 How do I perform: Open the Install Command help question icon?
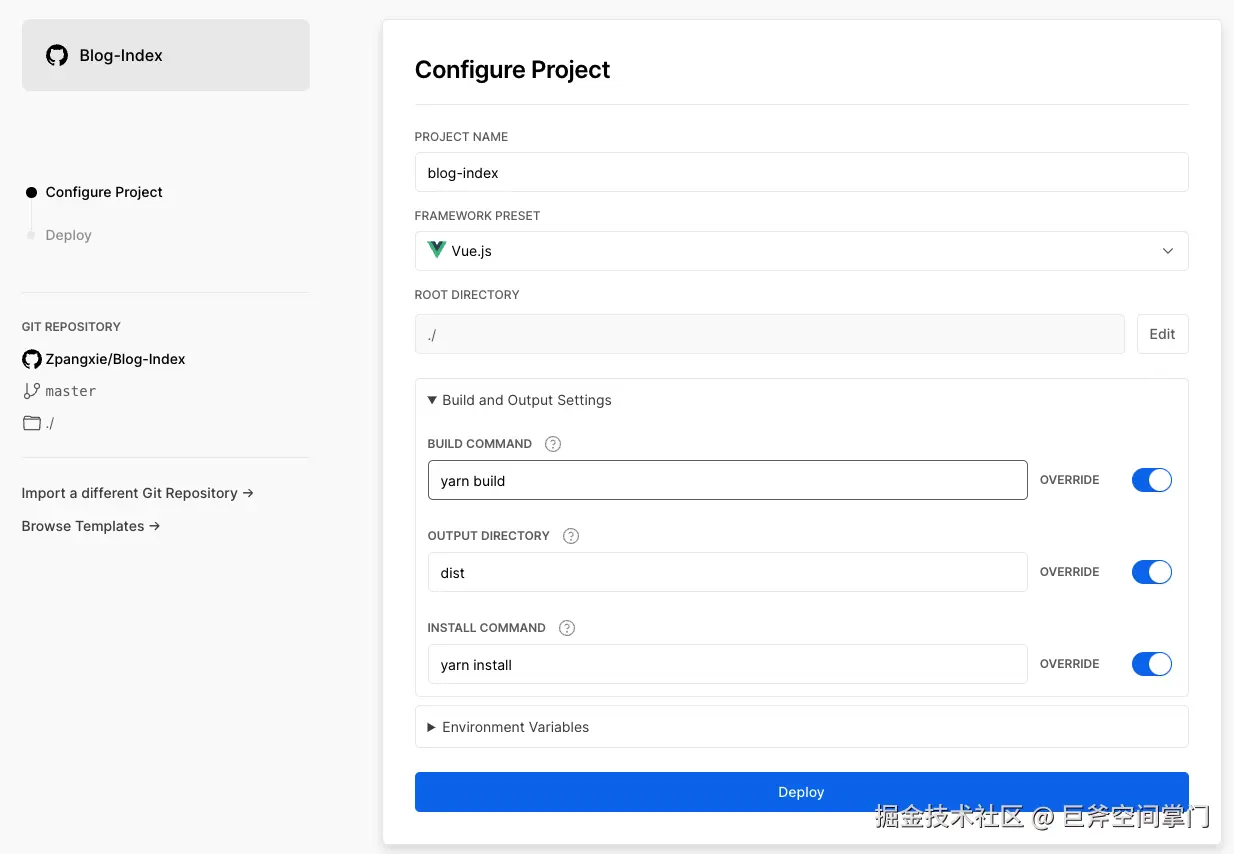point(567,628)
